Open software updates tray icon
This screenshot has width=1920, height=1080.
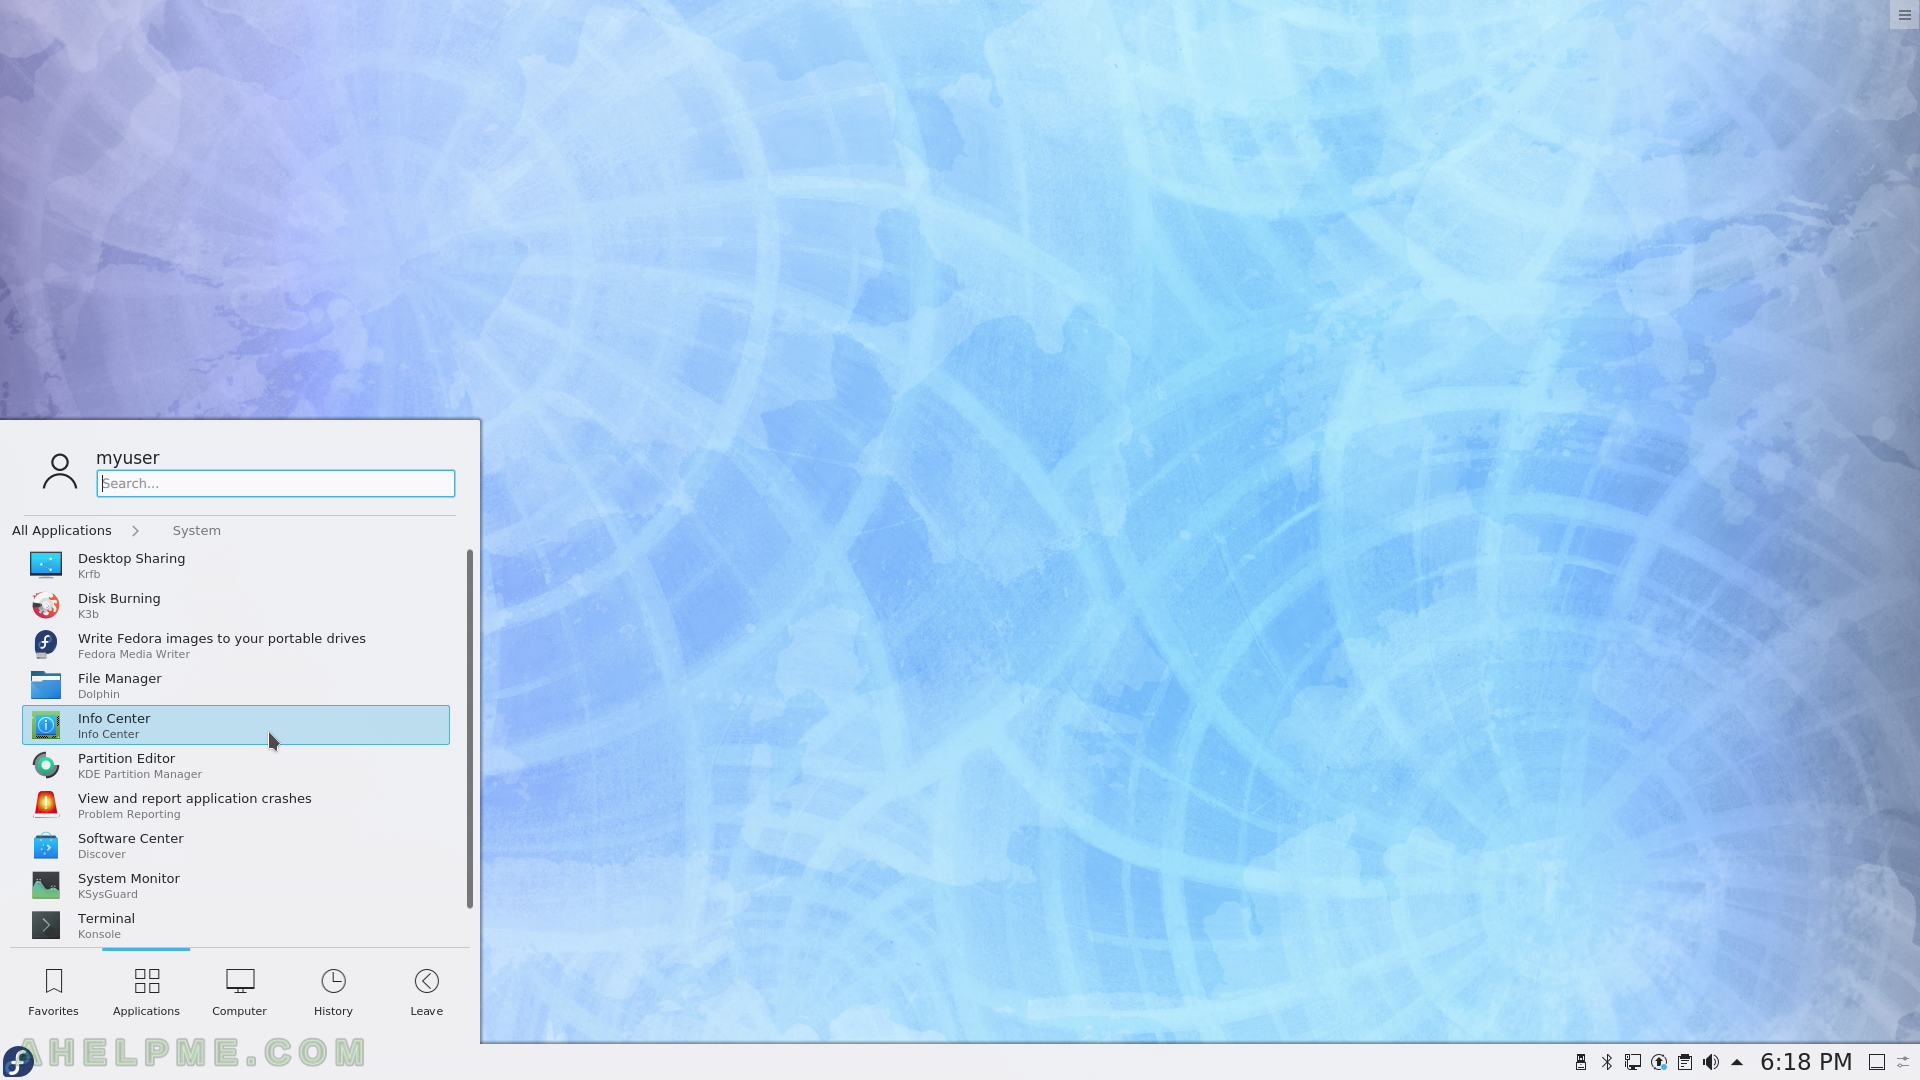(1659, 1062)
